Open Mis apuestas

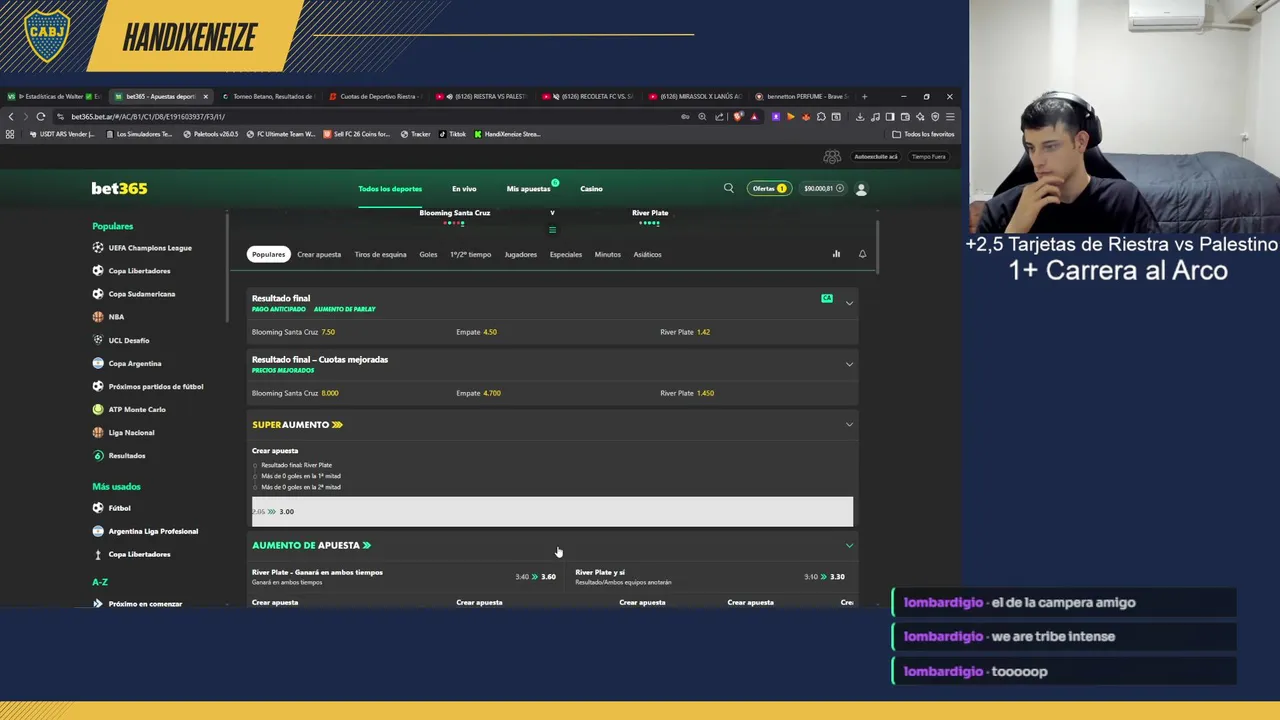click(x=528, y=188)
